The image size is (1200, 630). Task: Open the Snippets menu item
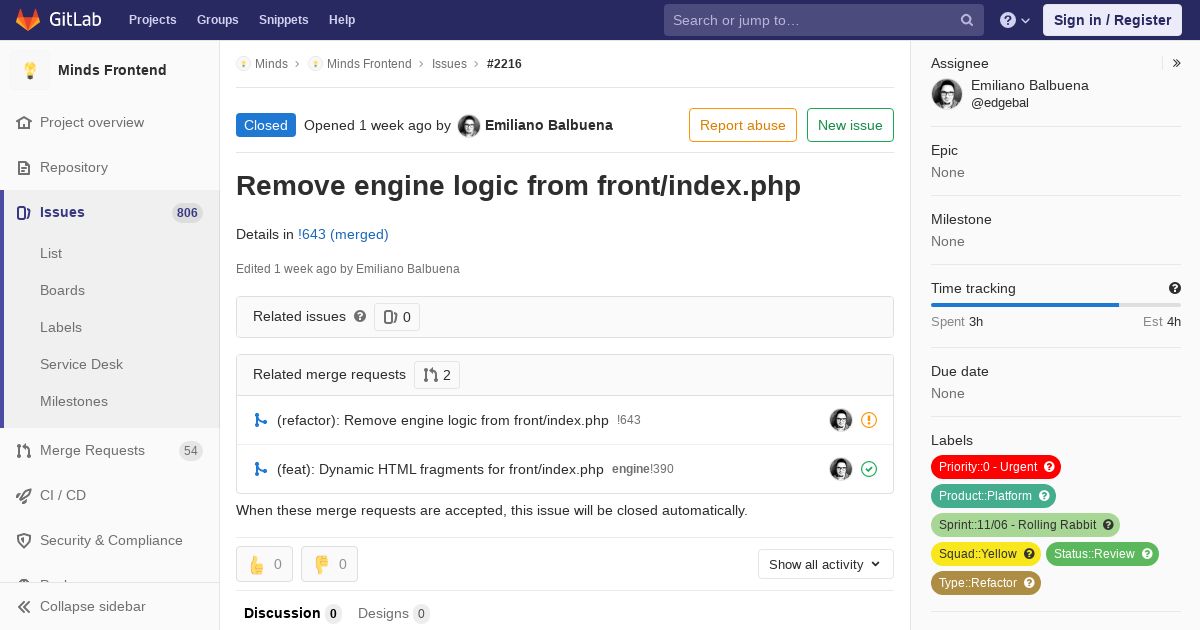click(x=284, y=20)
